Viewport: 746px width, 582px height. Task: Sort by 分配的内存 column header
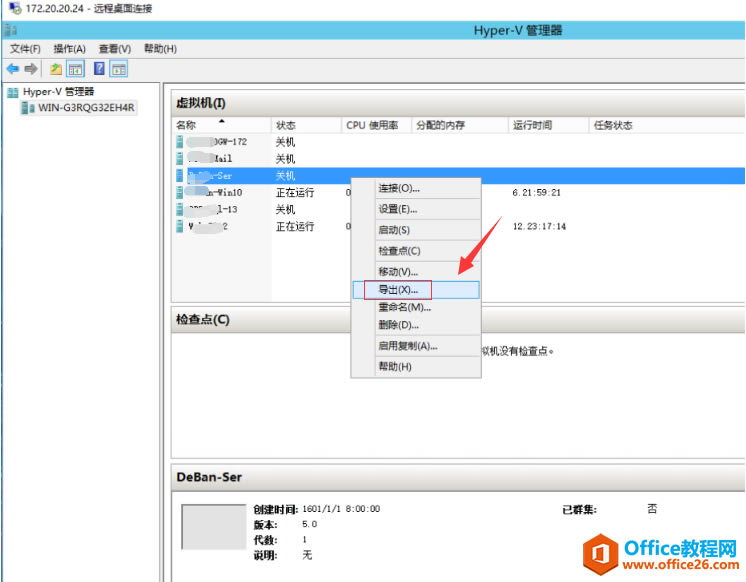460,125
